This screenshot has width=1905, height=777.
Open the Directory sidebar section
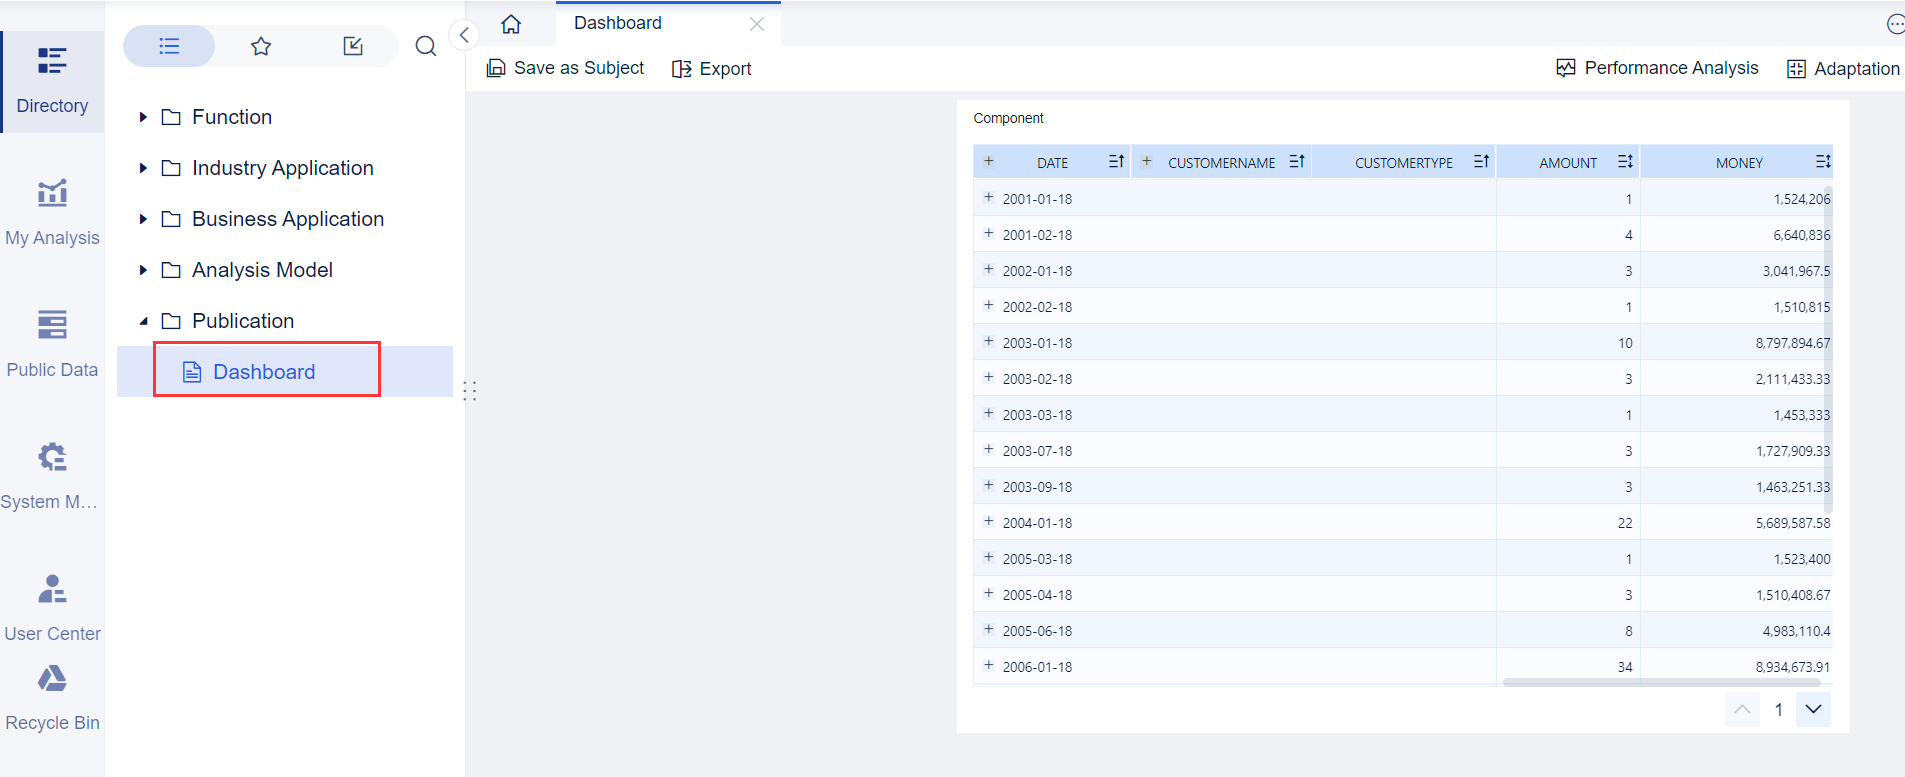click(52, 82)
